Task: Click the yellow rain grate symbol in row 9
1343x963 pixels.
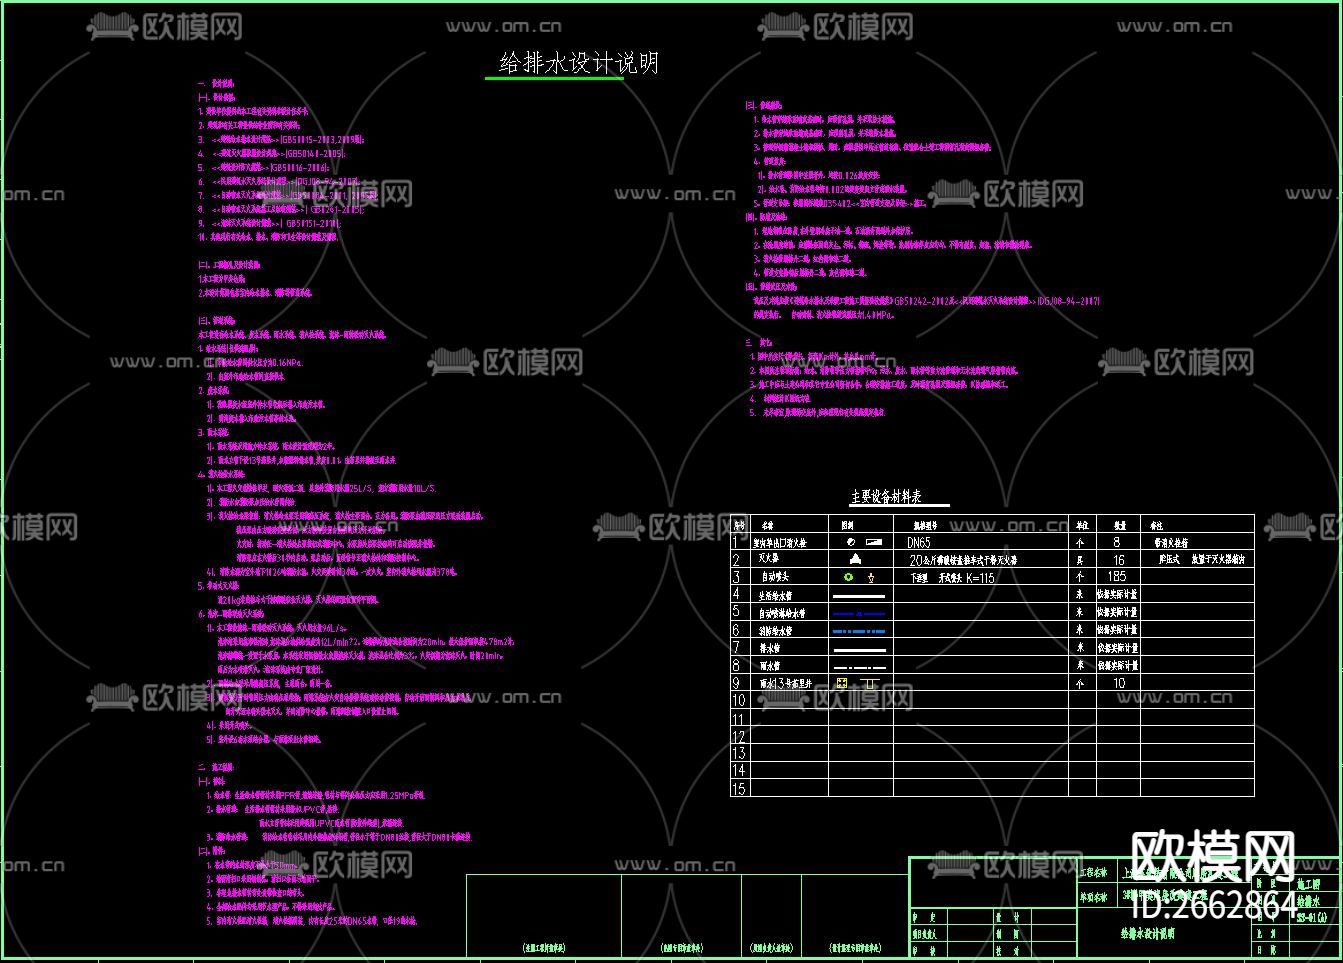Action: (x=842, y=684)
